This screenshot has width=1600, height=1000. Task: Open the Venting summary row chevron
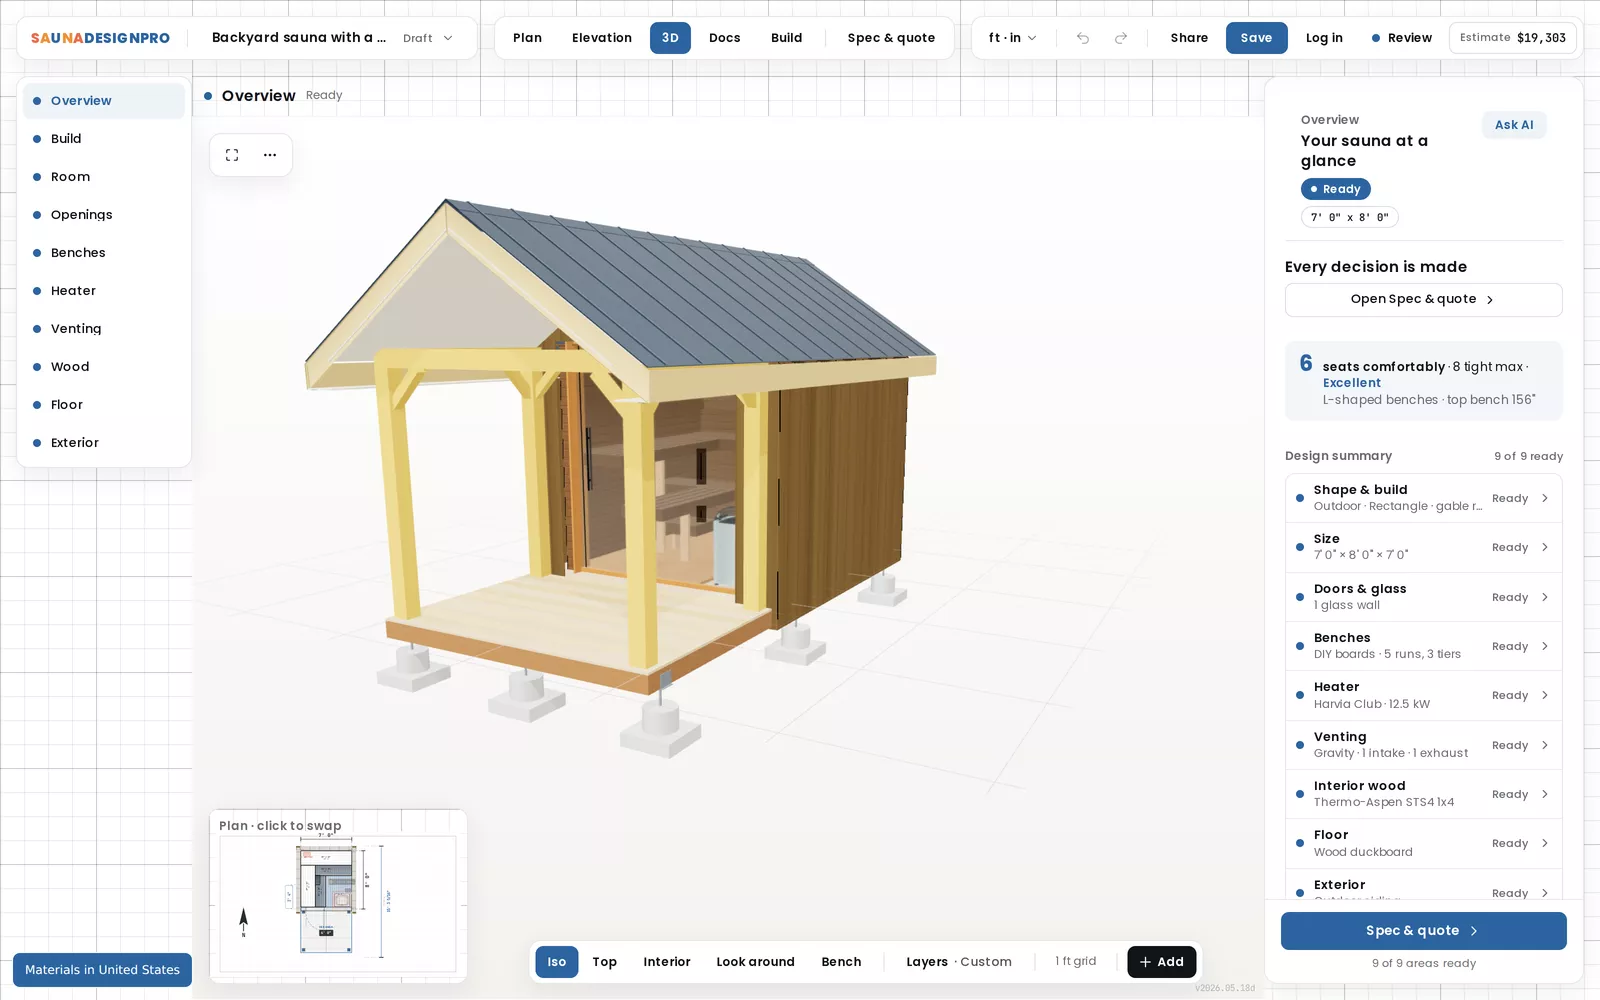1545,745
